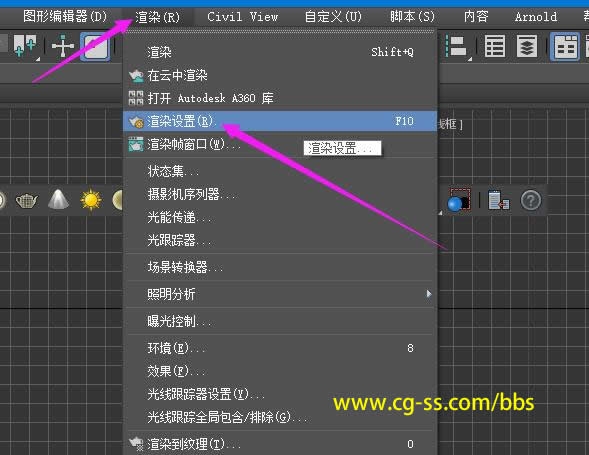Choose 渲染设置(R) from the menu
The width and height of the screenshot is (589, 455).
click(280, 121)
